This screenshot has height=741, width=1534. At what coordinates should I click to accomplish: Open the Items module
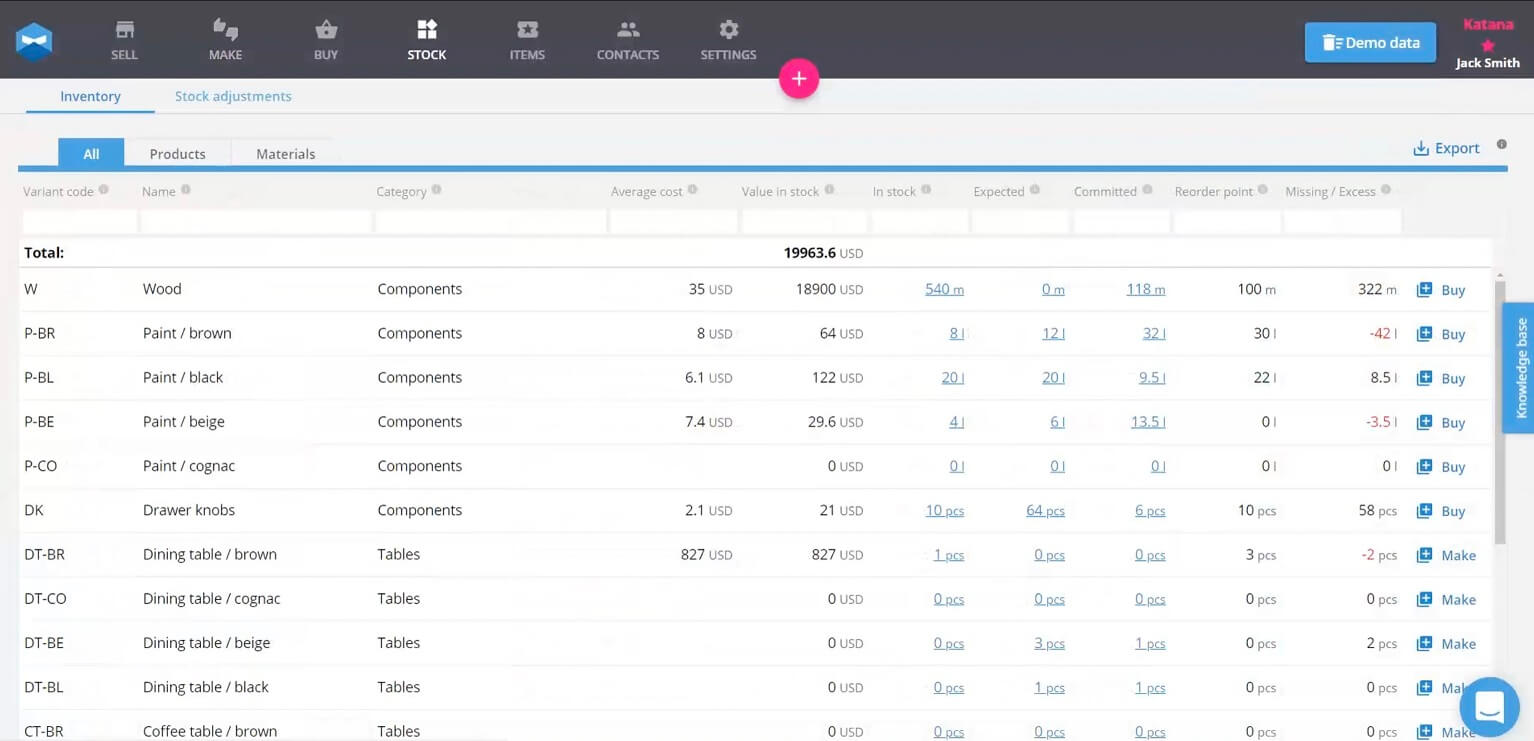click(526, 40)
